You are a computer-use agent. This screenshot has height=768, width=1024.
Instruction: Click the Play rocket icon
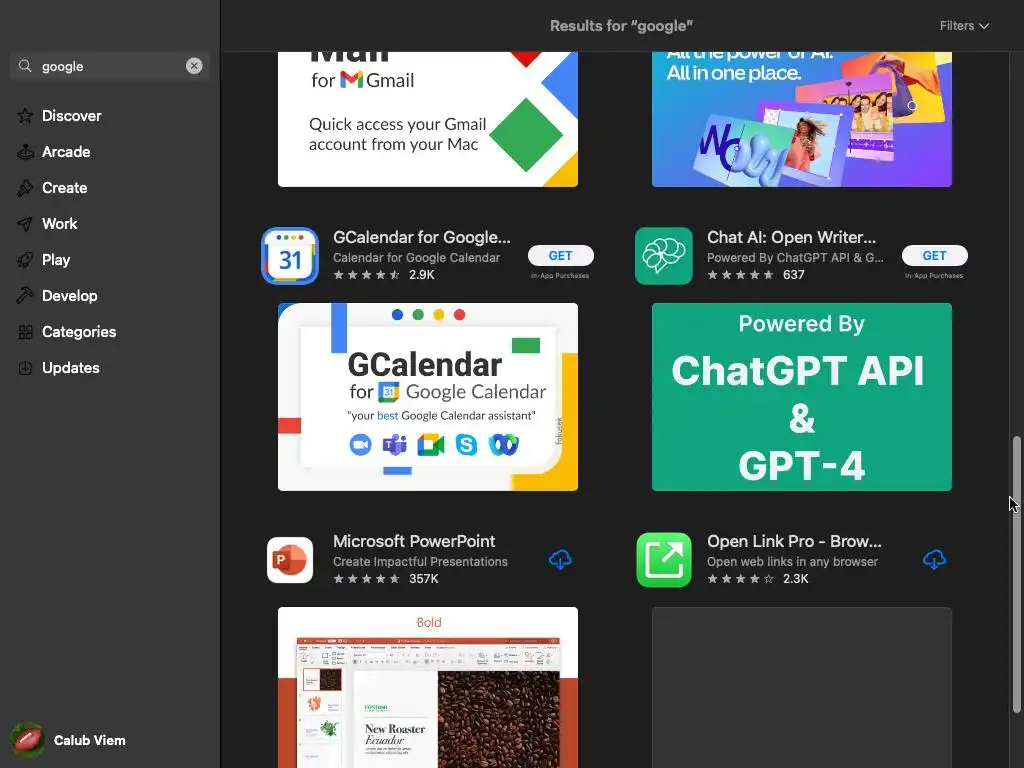[x=25, y=260]
